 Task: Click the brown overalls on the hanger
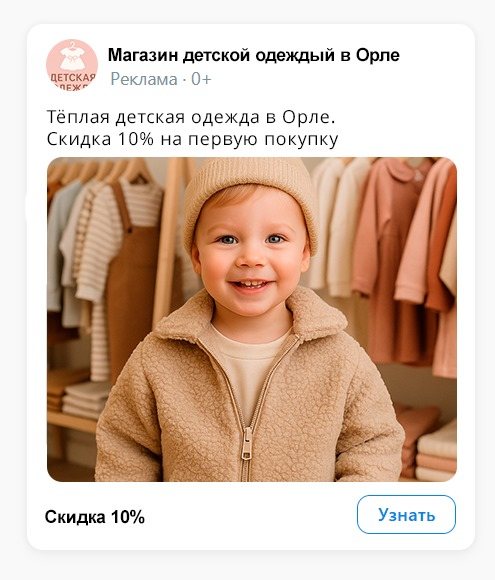pyautogui.click(x=133, y=281)
